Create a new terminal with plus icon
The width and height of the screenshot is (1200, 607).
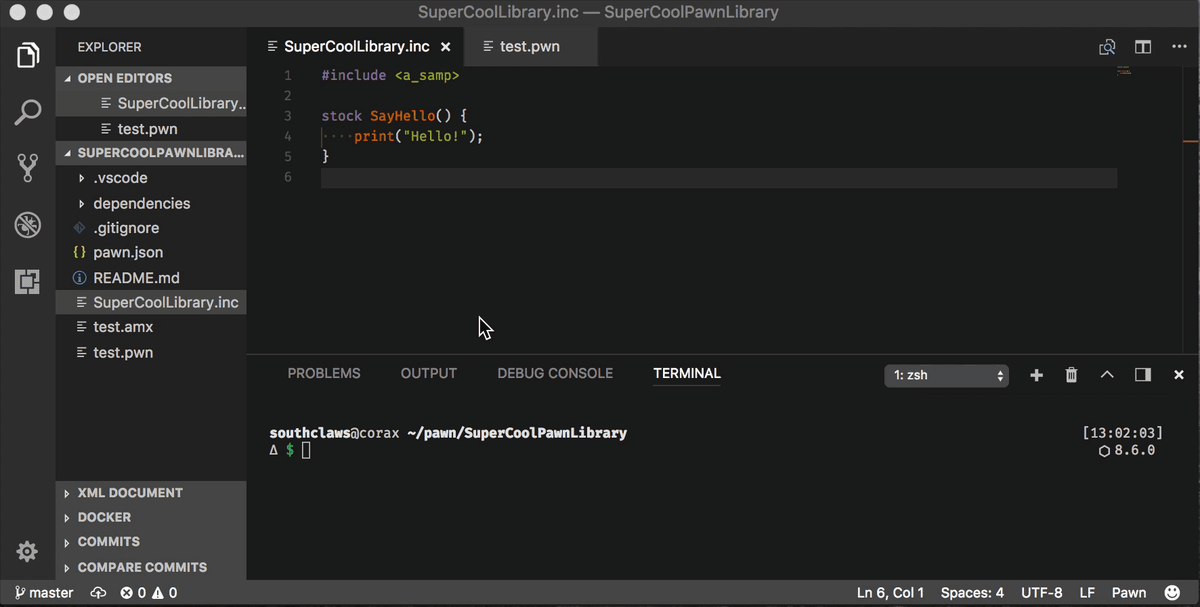pyautogui.click(x=1036, y=375)
